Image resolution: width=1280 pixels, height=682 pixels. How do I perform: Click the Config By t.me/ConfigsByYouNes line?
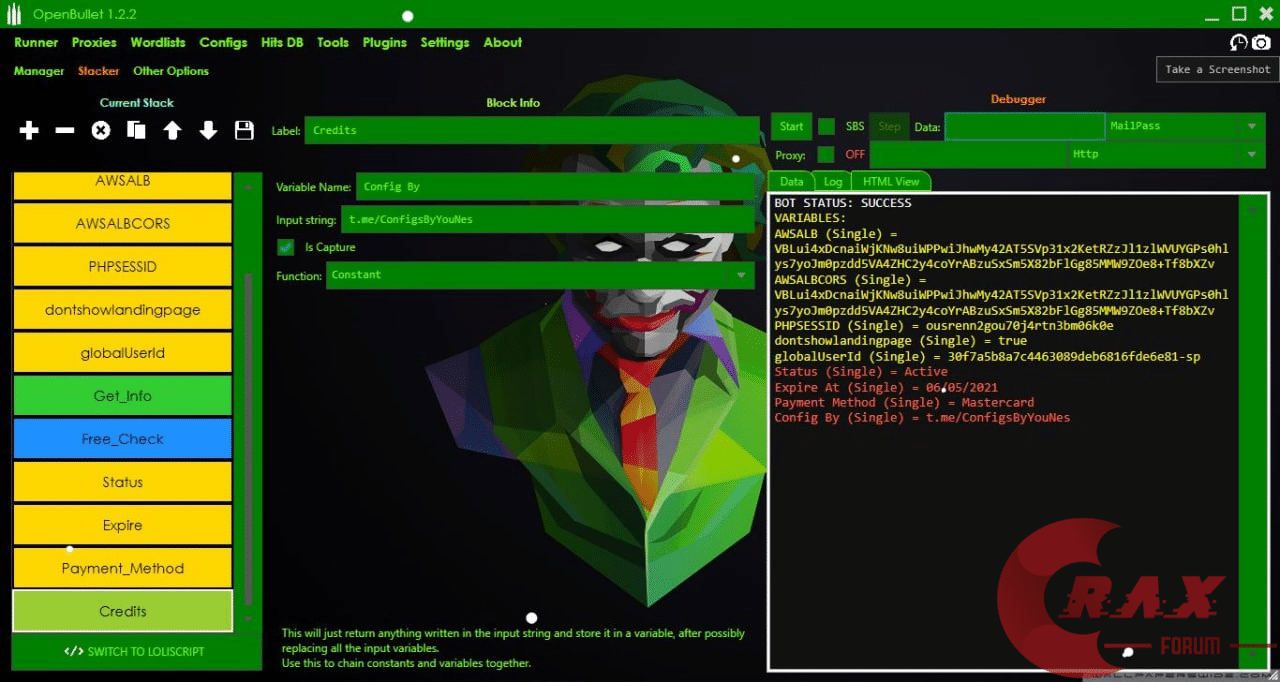point(922,417)
